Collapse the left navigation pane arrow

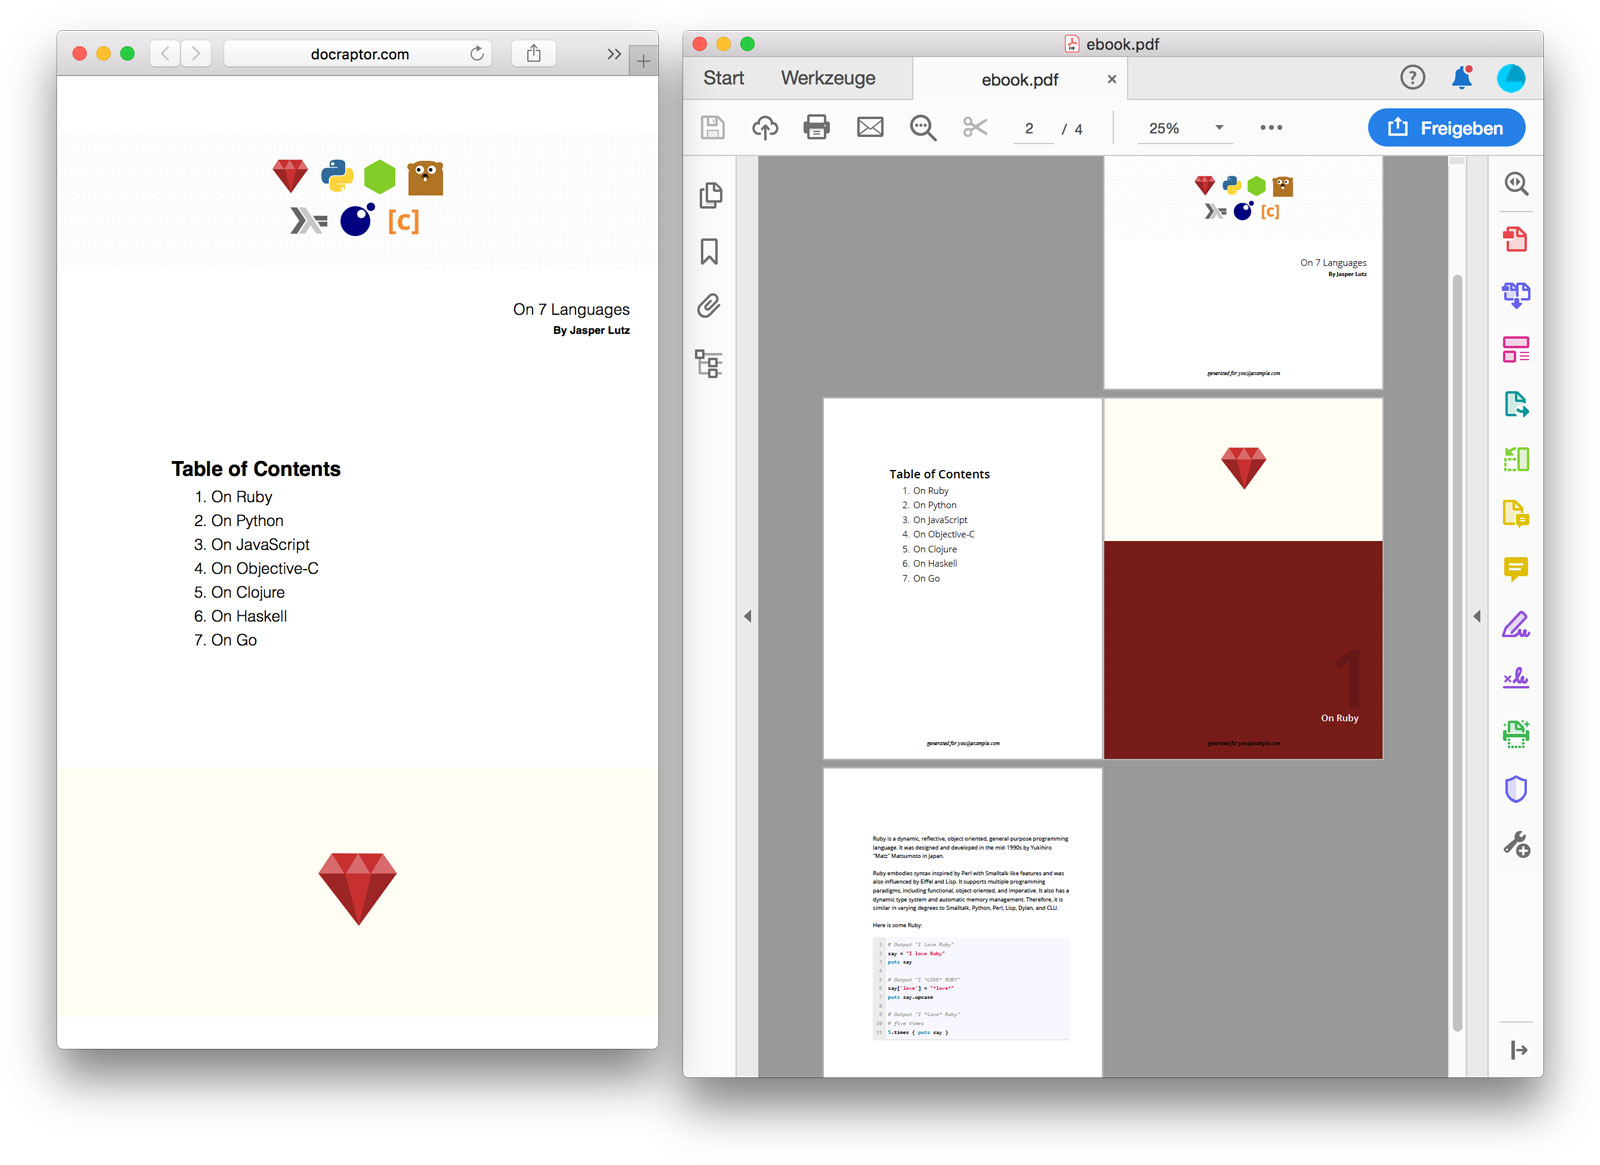tap(747, 616)
